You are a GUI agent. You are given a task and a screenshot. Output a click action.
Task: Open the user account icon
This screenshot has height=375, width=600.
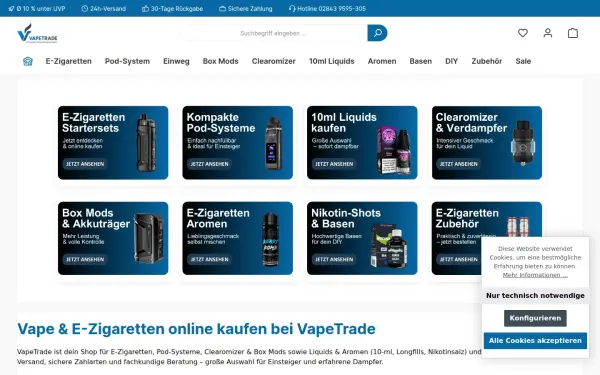(548, 33)
